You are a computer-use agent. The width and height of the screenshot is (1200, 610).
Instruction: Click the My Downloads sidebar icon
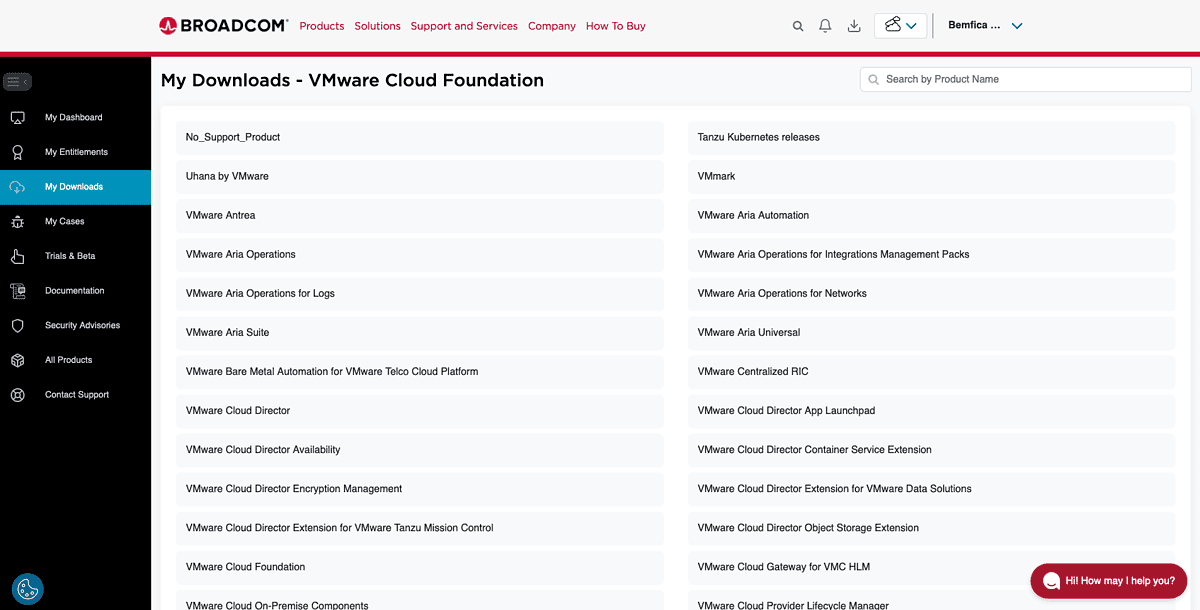(x=16, y=186)
